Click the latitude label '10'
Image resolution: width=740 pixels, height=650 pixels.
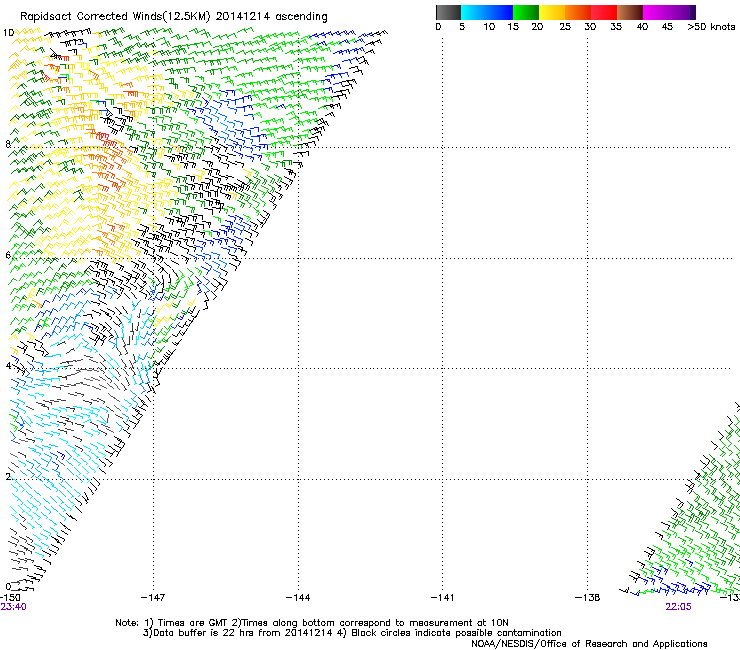coord(8,33)
